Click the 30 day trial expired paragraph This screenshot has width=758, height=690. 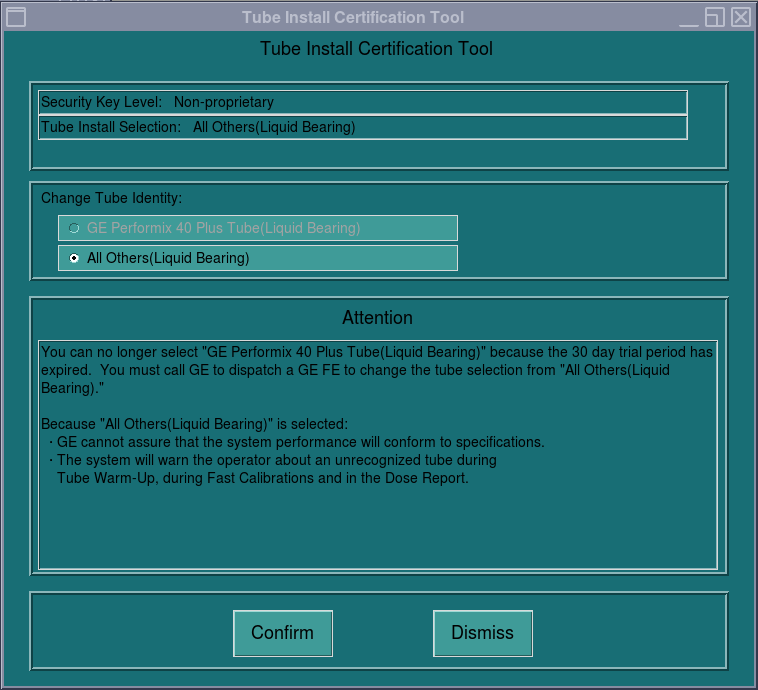(376, 369)
